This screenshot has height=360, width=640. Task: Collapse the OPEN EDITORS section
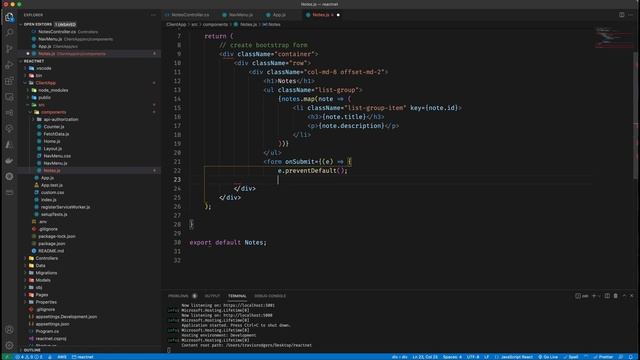pyautogui.click(x=38, y=24)
